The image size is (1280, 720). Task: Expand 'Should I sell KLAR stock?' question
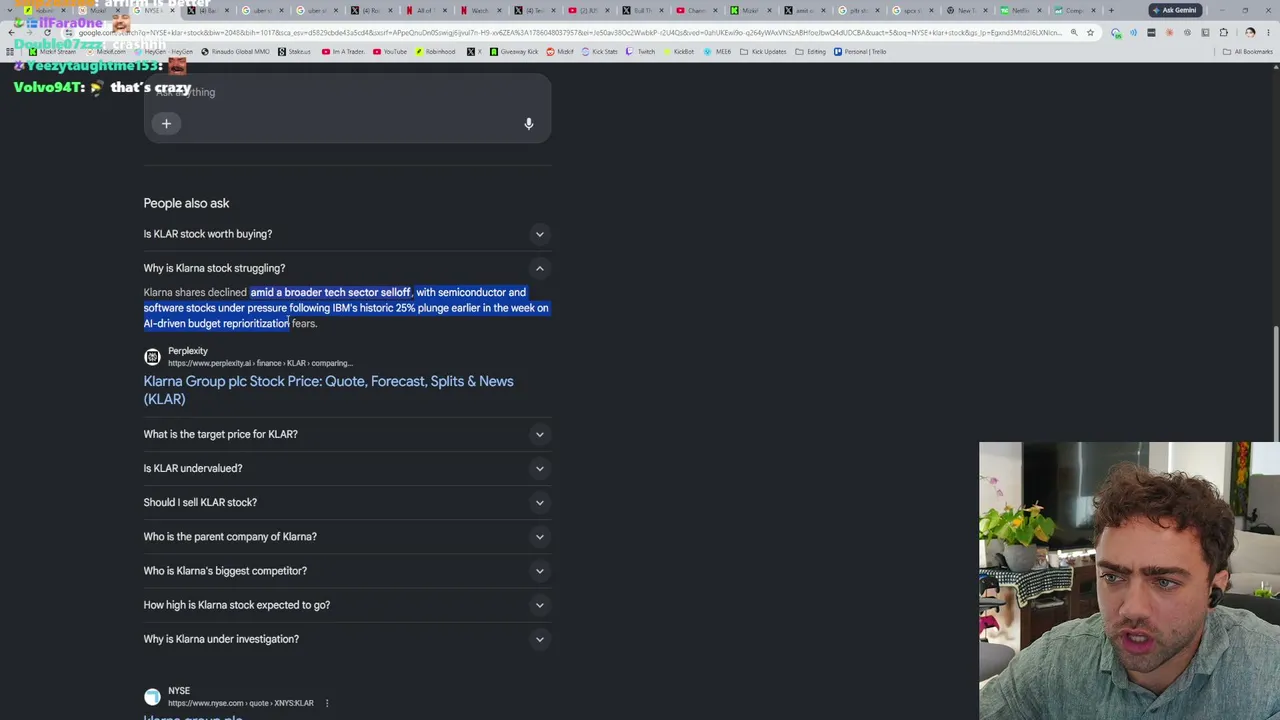[347, 502]
